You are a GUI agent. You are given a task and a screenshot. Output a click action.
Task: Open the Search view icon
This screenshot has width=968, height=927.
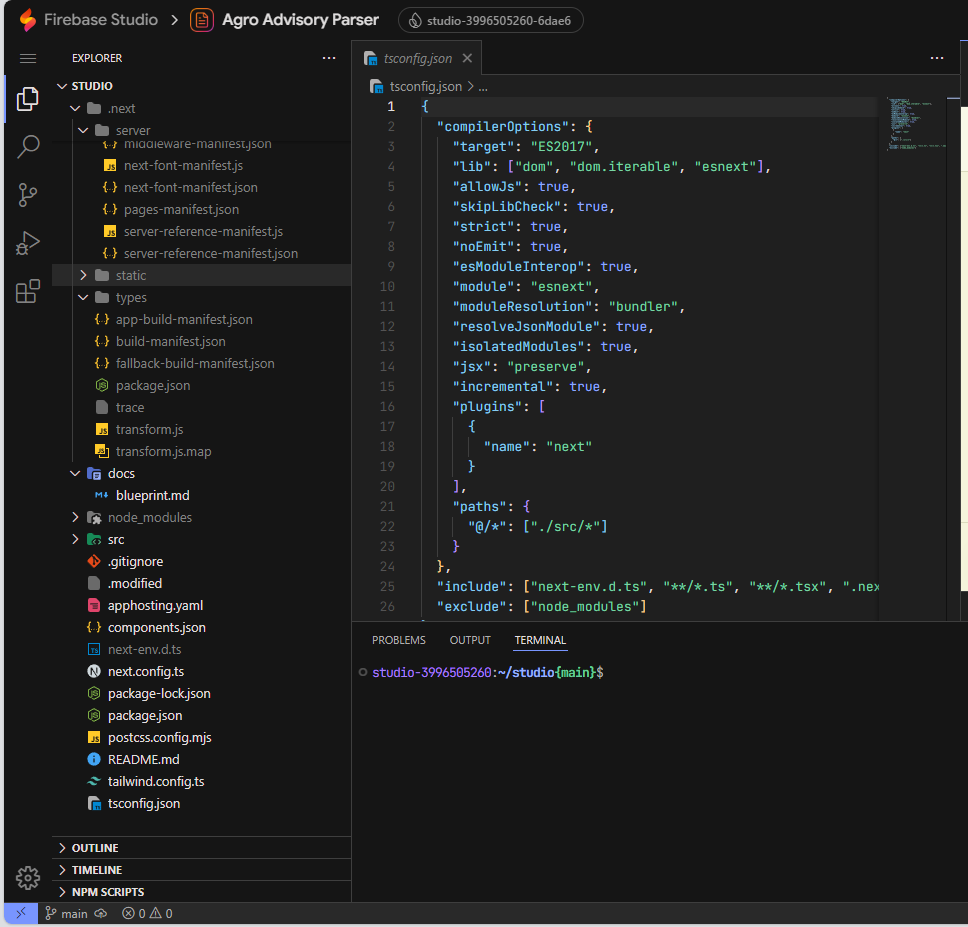pos(28,147)
